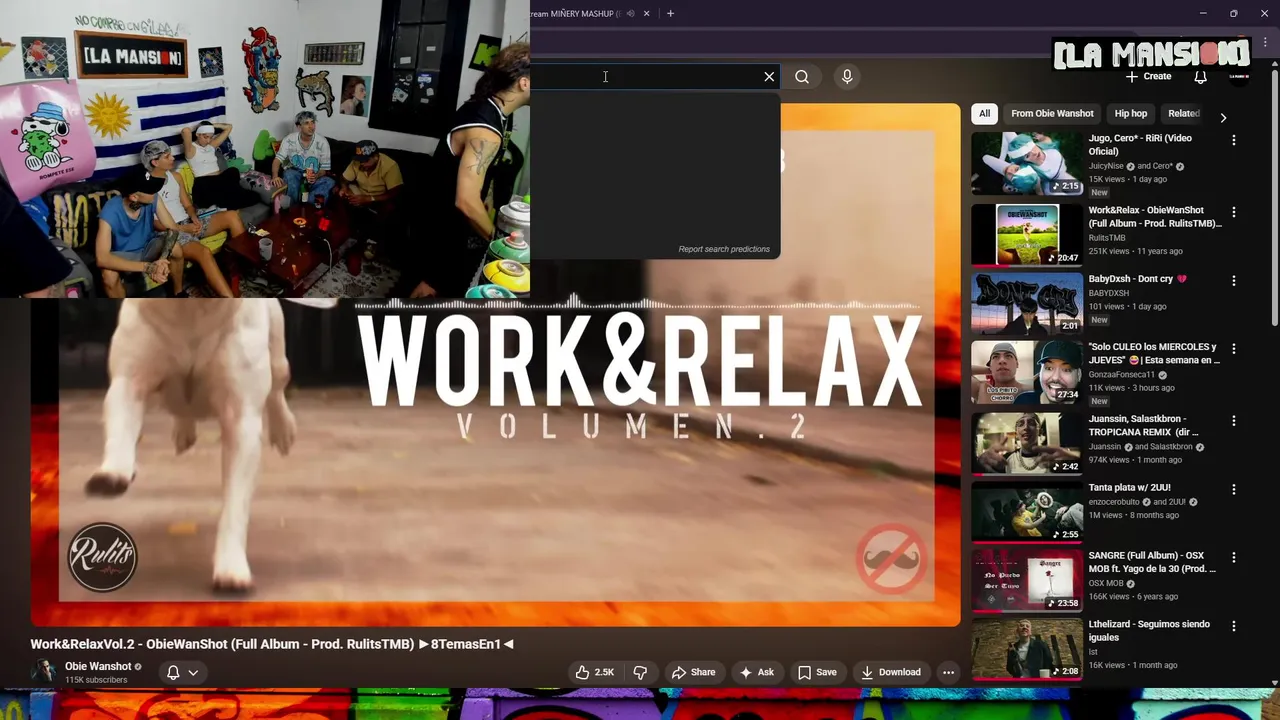Click the enzocerobulto channel name

1115,502
